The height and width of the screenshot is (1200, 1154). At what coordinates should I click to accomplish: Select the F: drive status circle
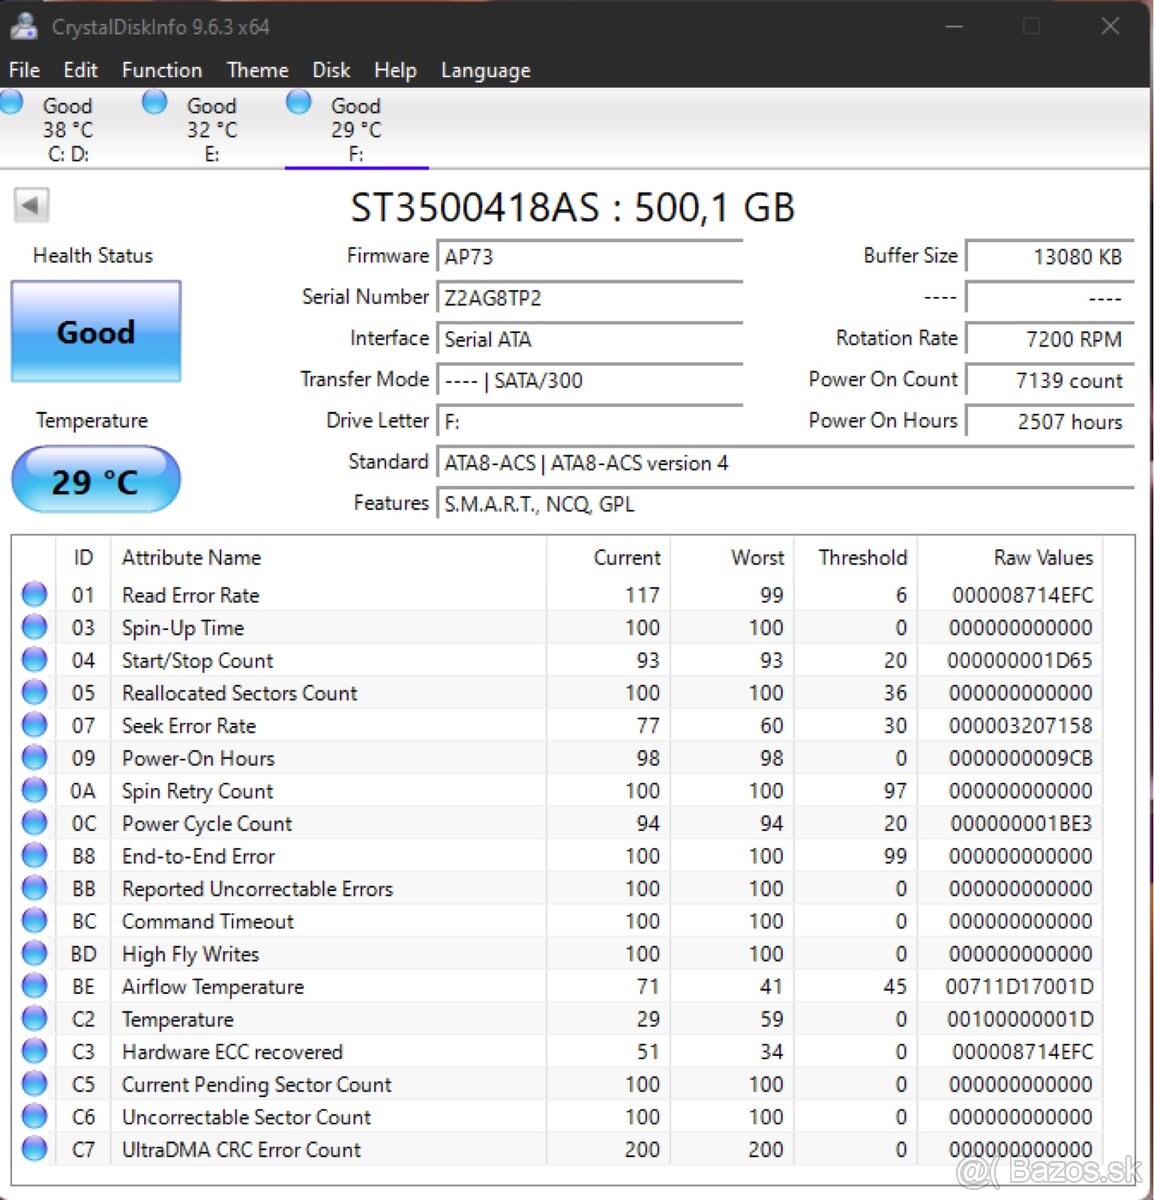pyautogui.click(x=298, y=101)
